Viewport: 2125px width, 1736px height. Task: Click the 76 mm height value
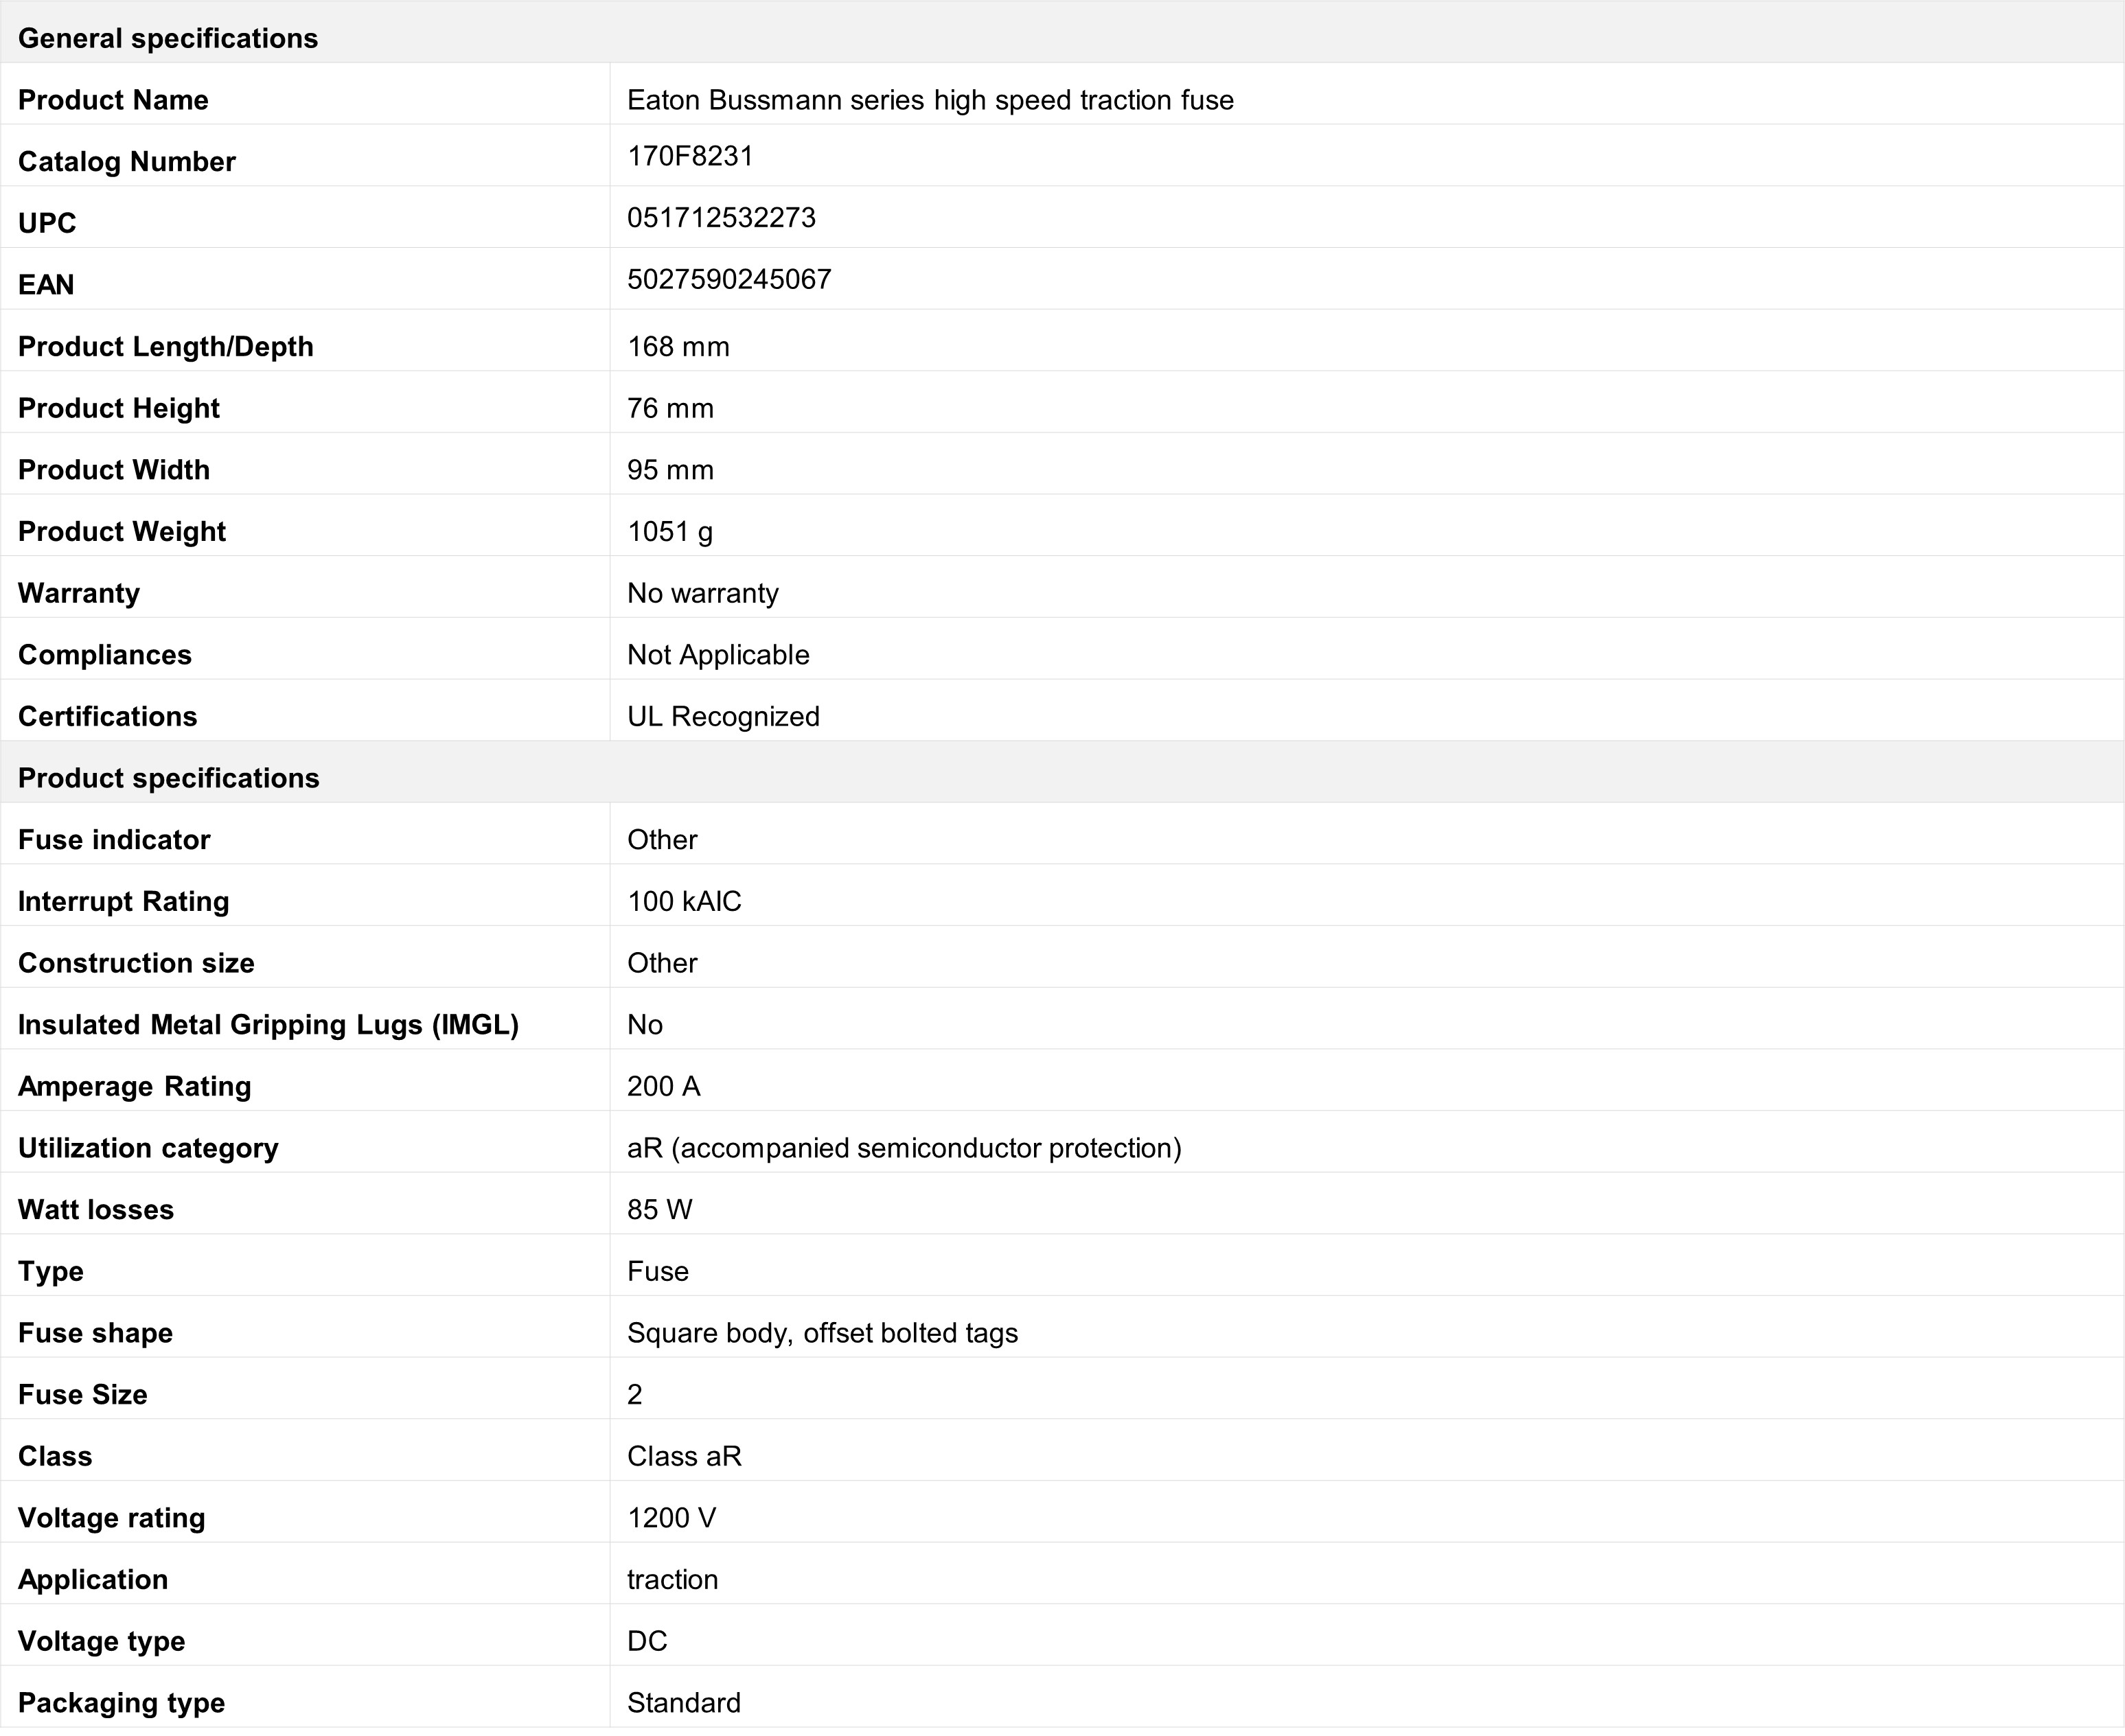(670, 408)
